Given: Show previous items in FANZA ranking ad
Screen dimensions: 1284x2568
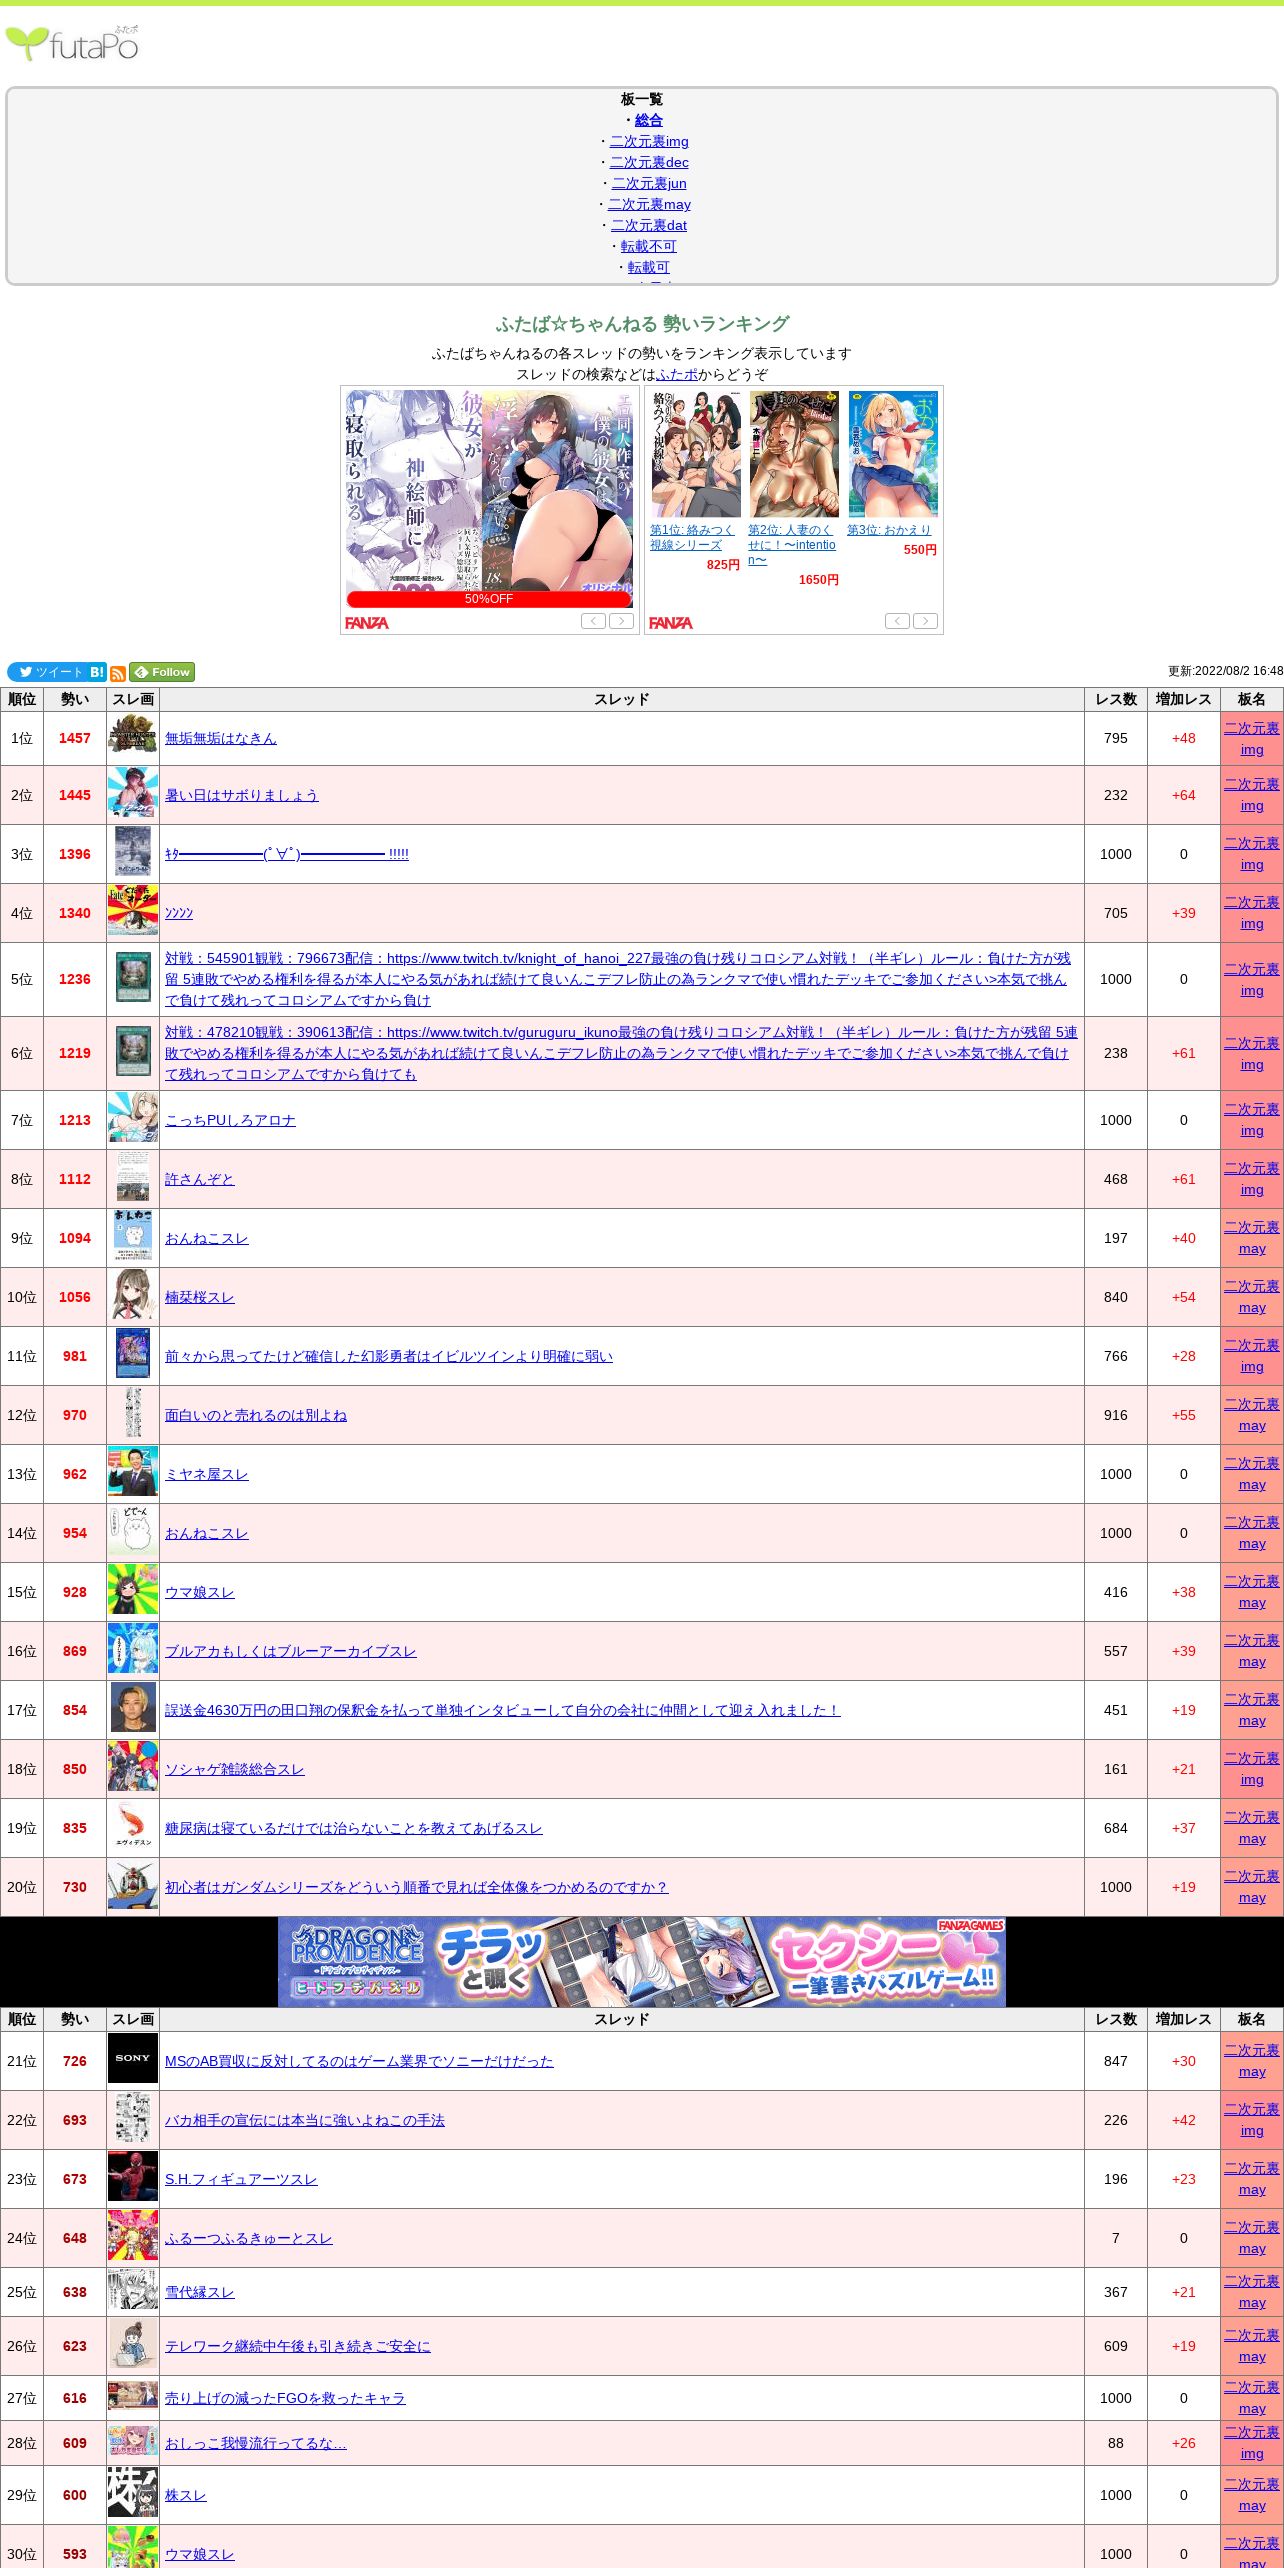Looking at the screenshot, I should (897, 621).
